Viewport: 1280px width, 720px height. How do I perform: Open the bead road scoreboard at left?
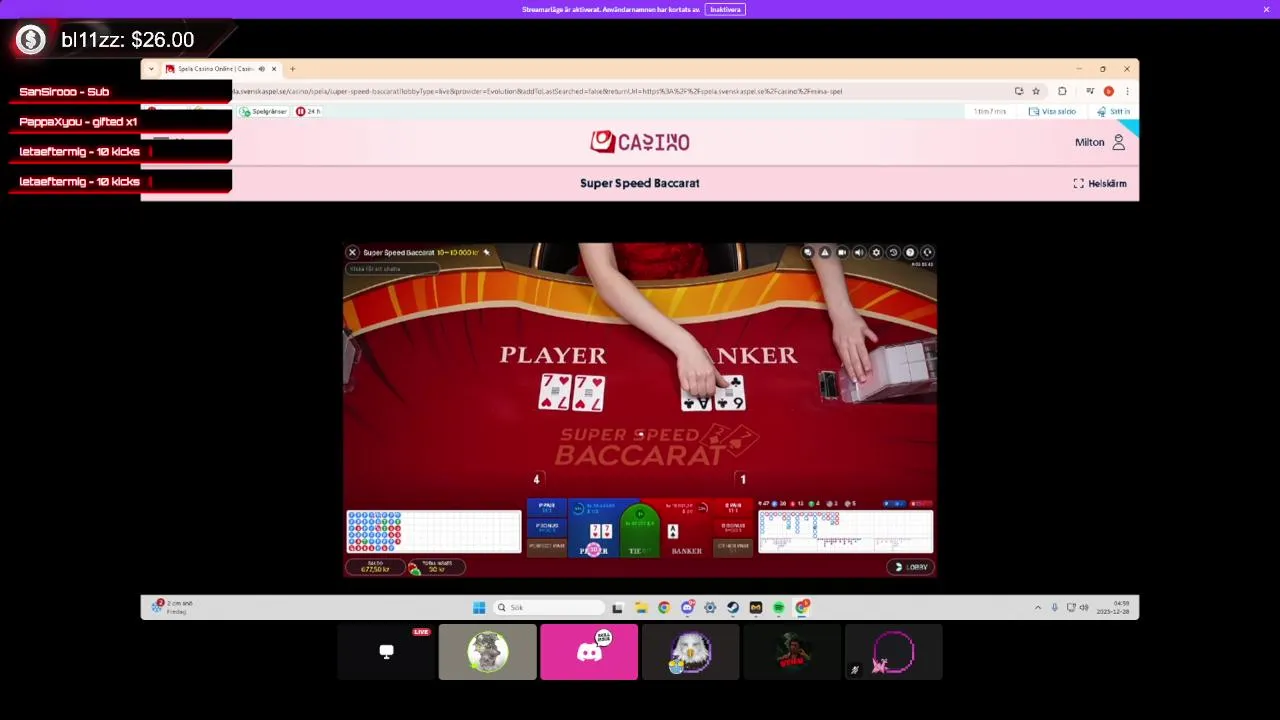tap(434, 532)
